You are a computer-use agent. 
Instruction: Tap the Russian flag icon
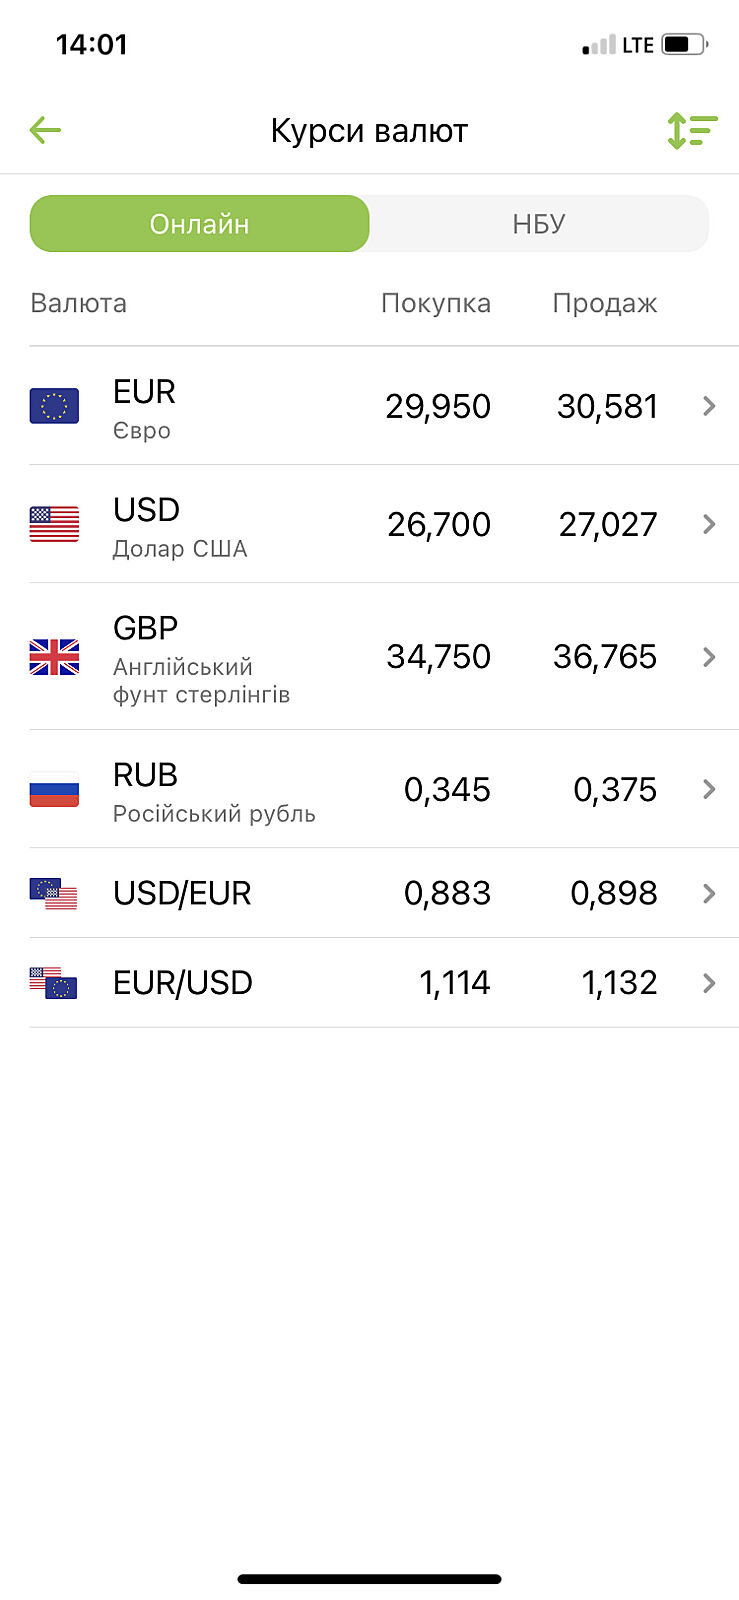[x=54, y=790]
